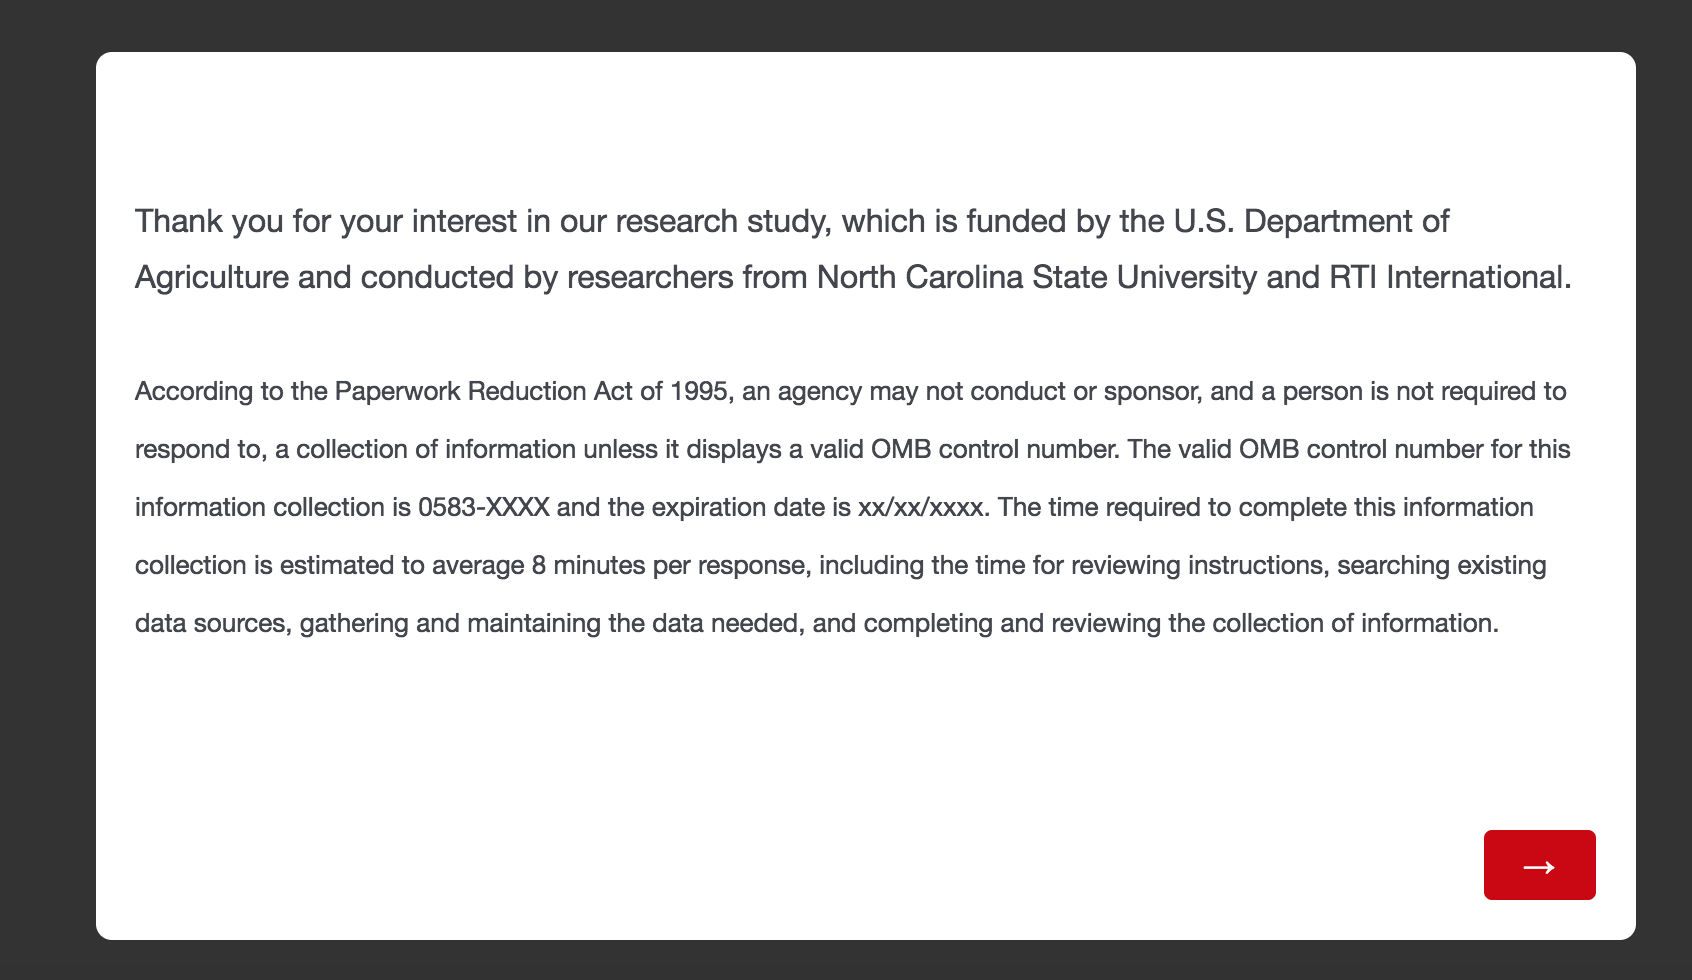The width and height of the screenshot is (1692, 980).
Task: Click the year "1995" in the paragraph
Action: point(699,391)
